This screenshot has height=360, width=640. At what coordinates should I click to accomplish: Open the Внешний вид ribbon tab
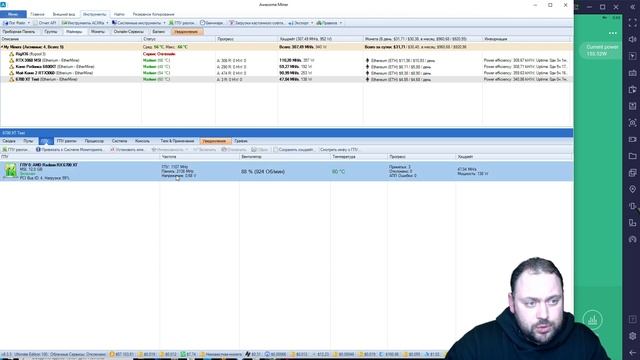[x=64, y=14]
